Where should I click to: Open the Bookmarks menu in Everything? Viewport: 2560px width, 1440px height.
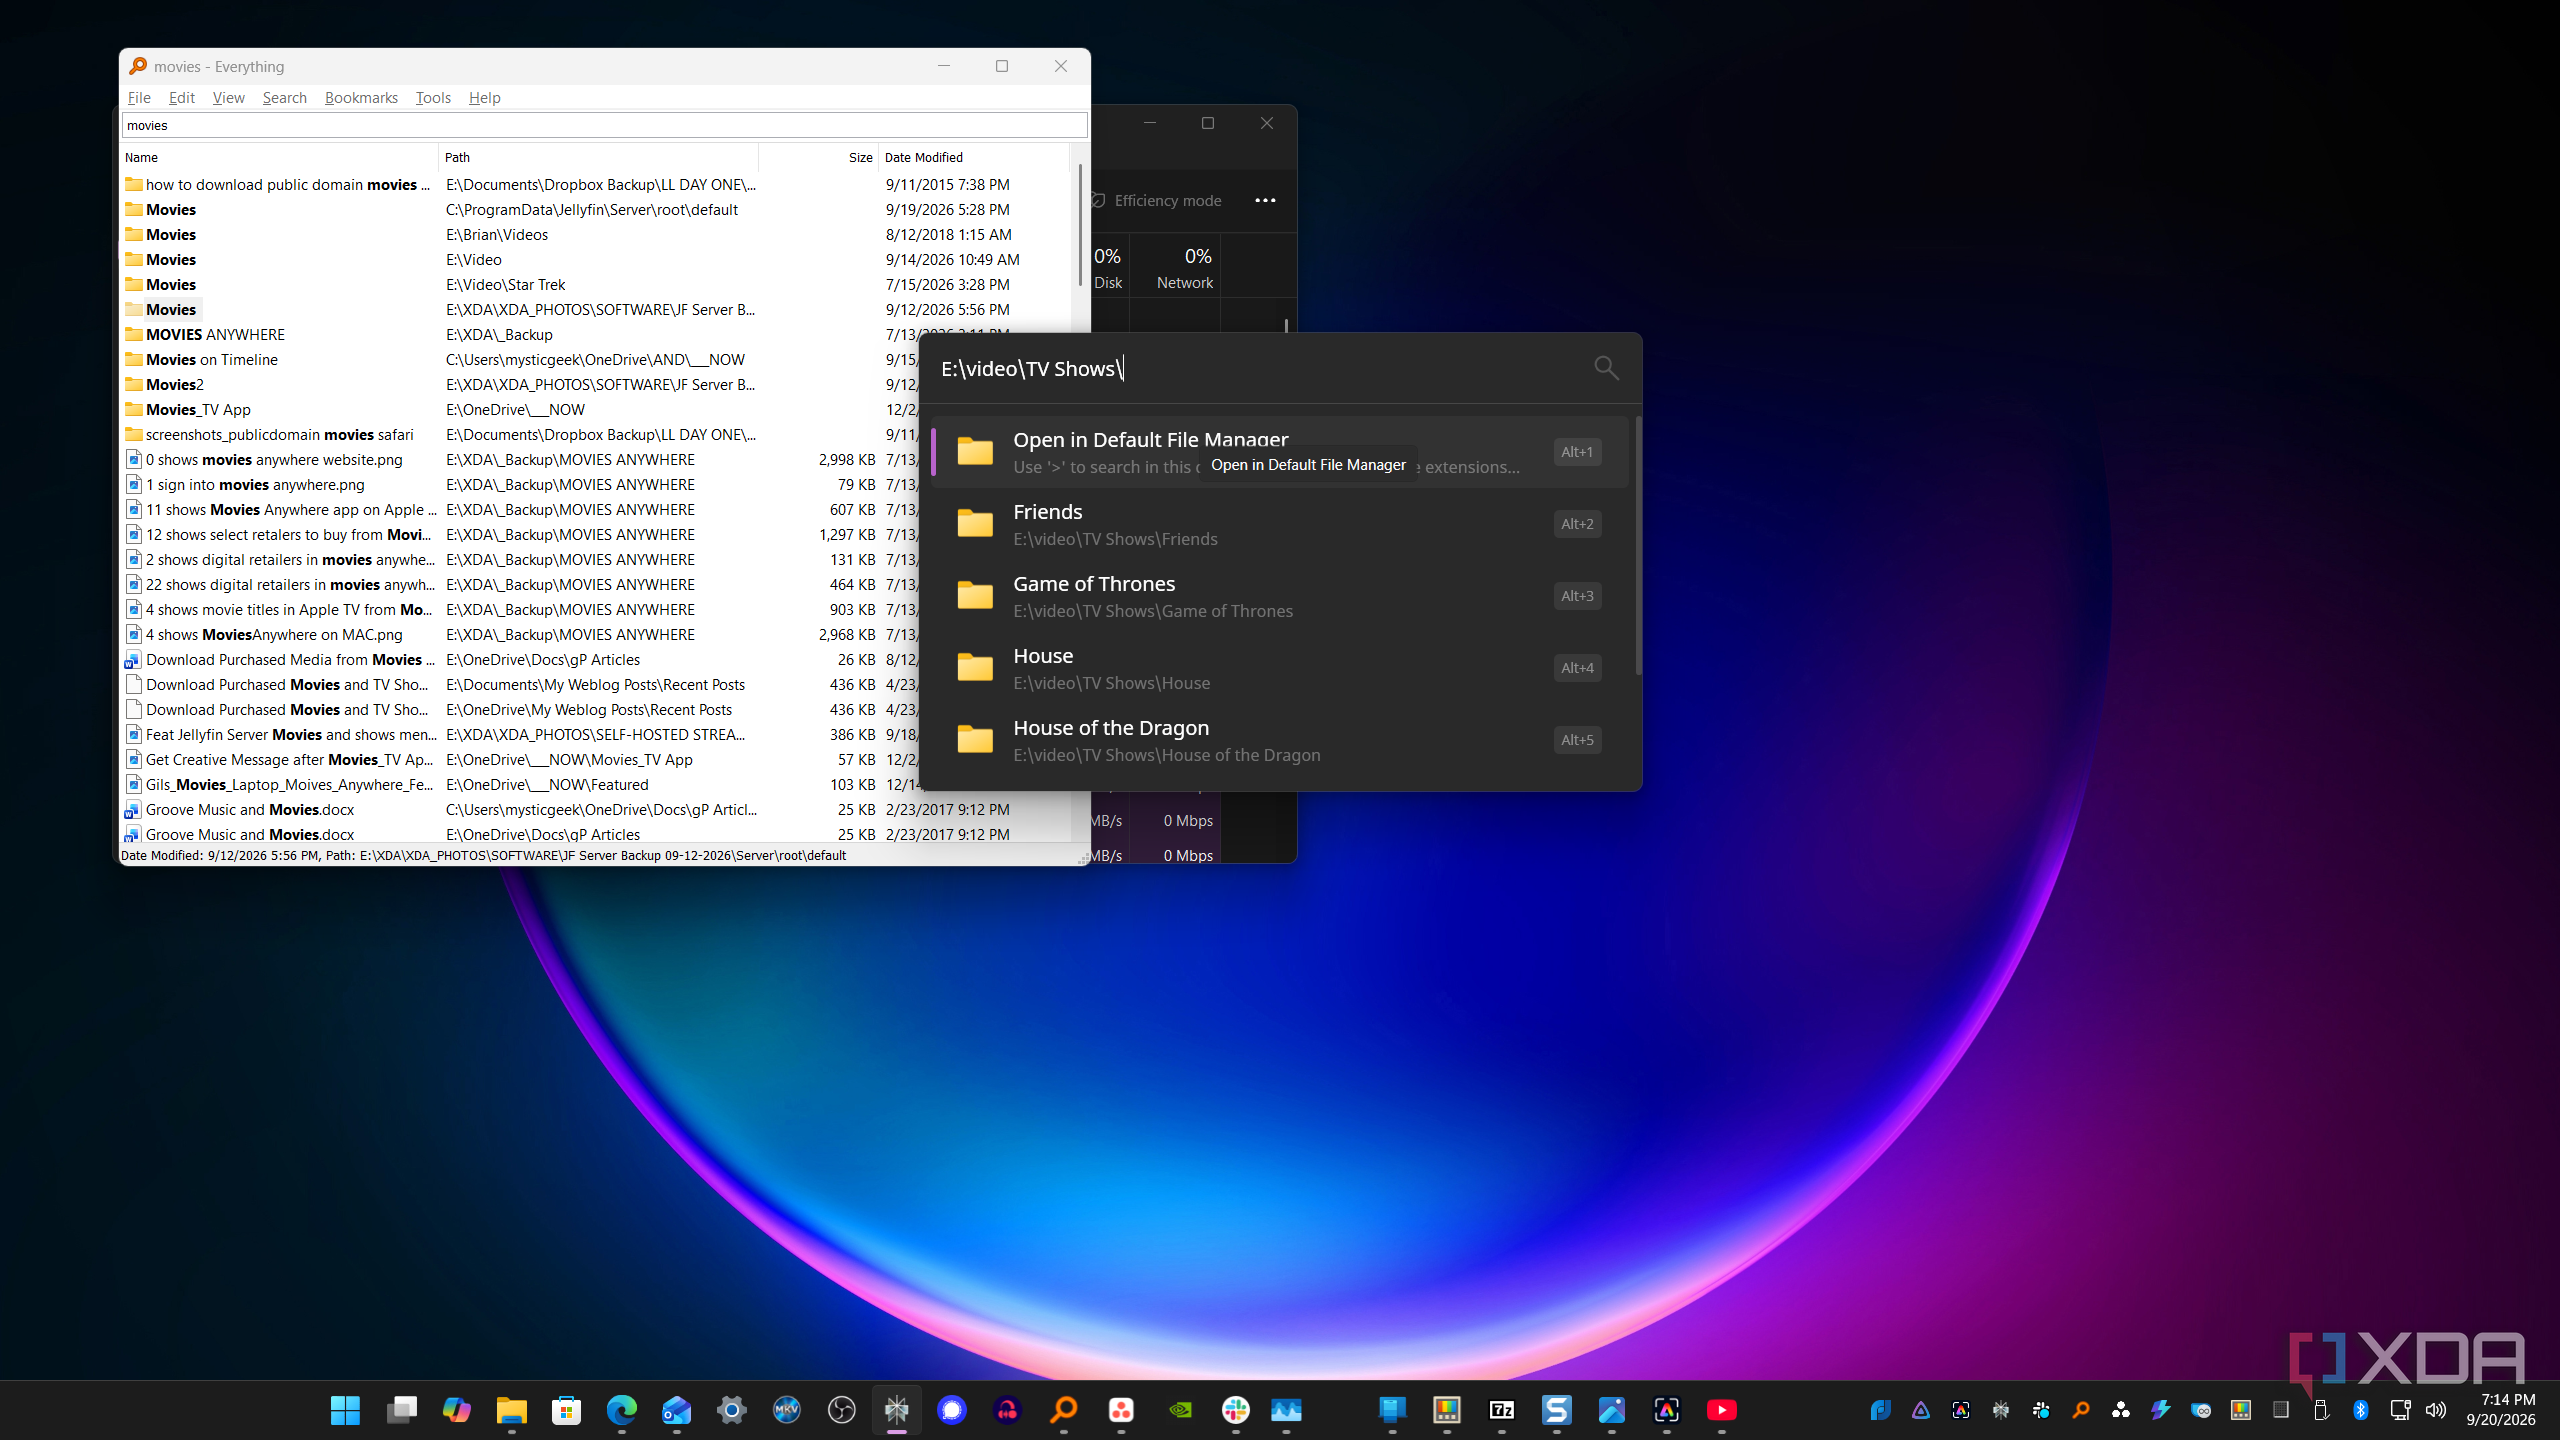(361, 97)
